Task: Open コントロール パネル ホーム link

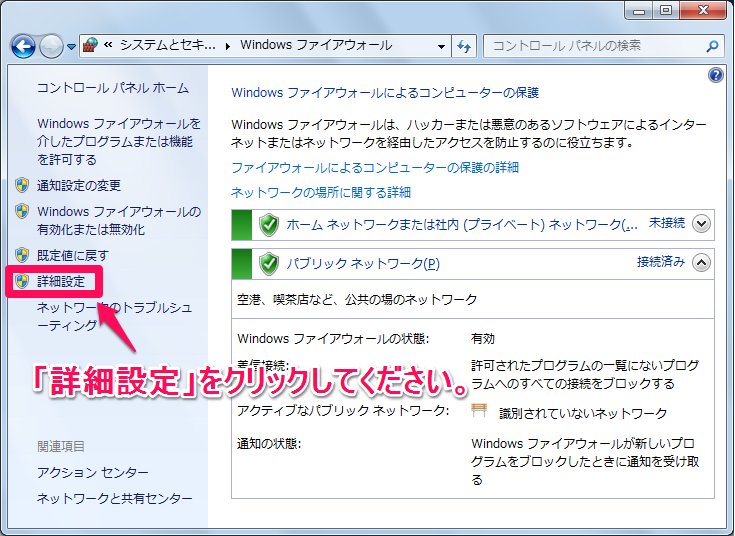Action: pyautogui.click(x=112, y=88)
